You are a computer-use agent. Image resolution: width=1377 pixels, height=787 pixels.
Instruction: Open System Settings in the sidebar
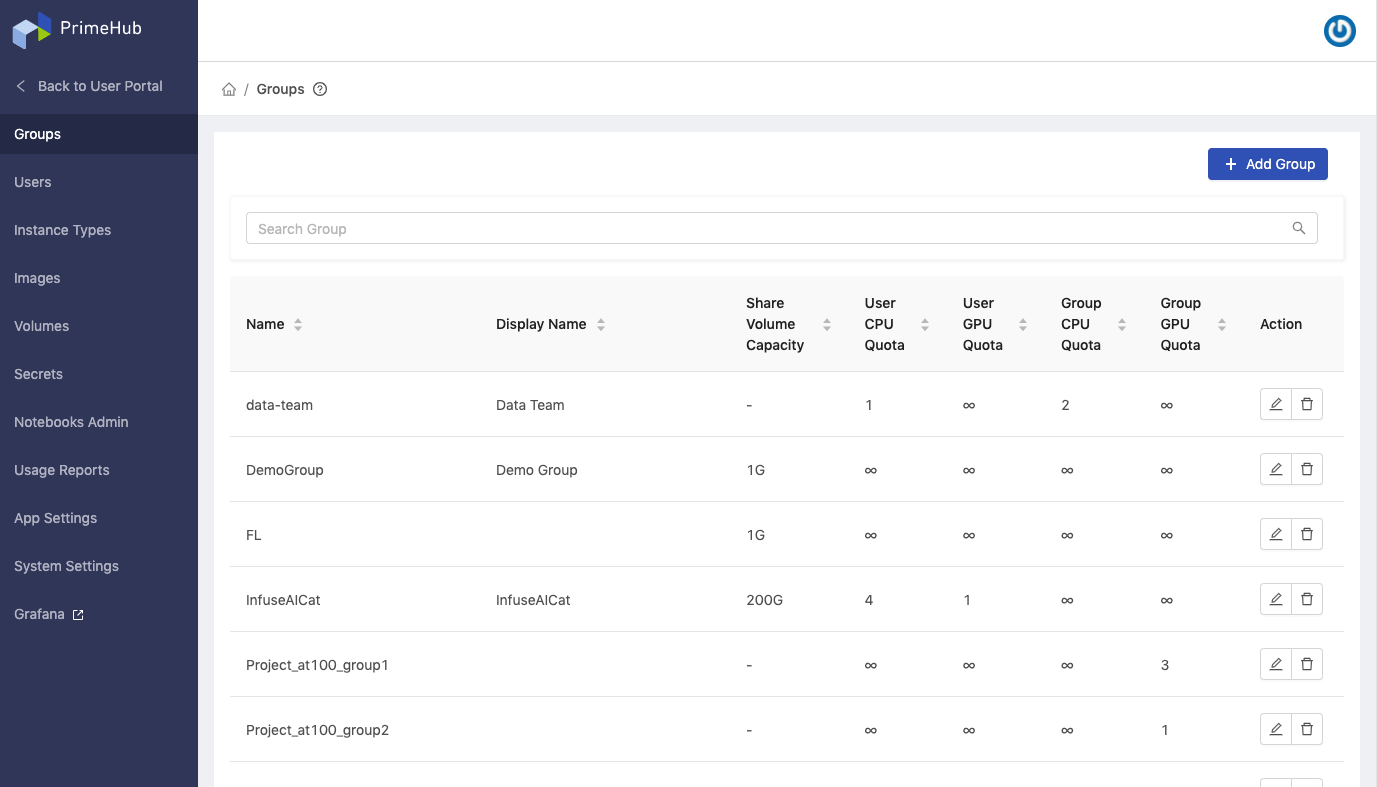pyautogui.click(x=99, y=566)
